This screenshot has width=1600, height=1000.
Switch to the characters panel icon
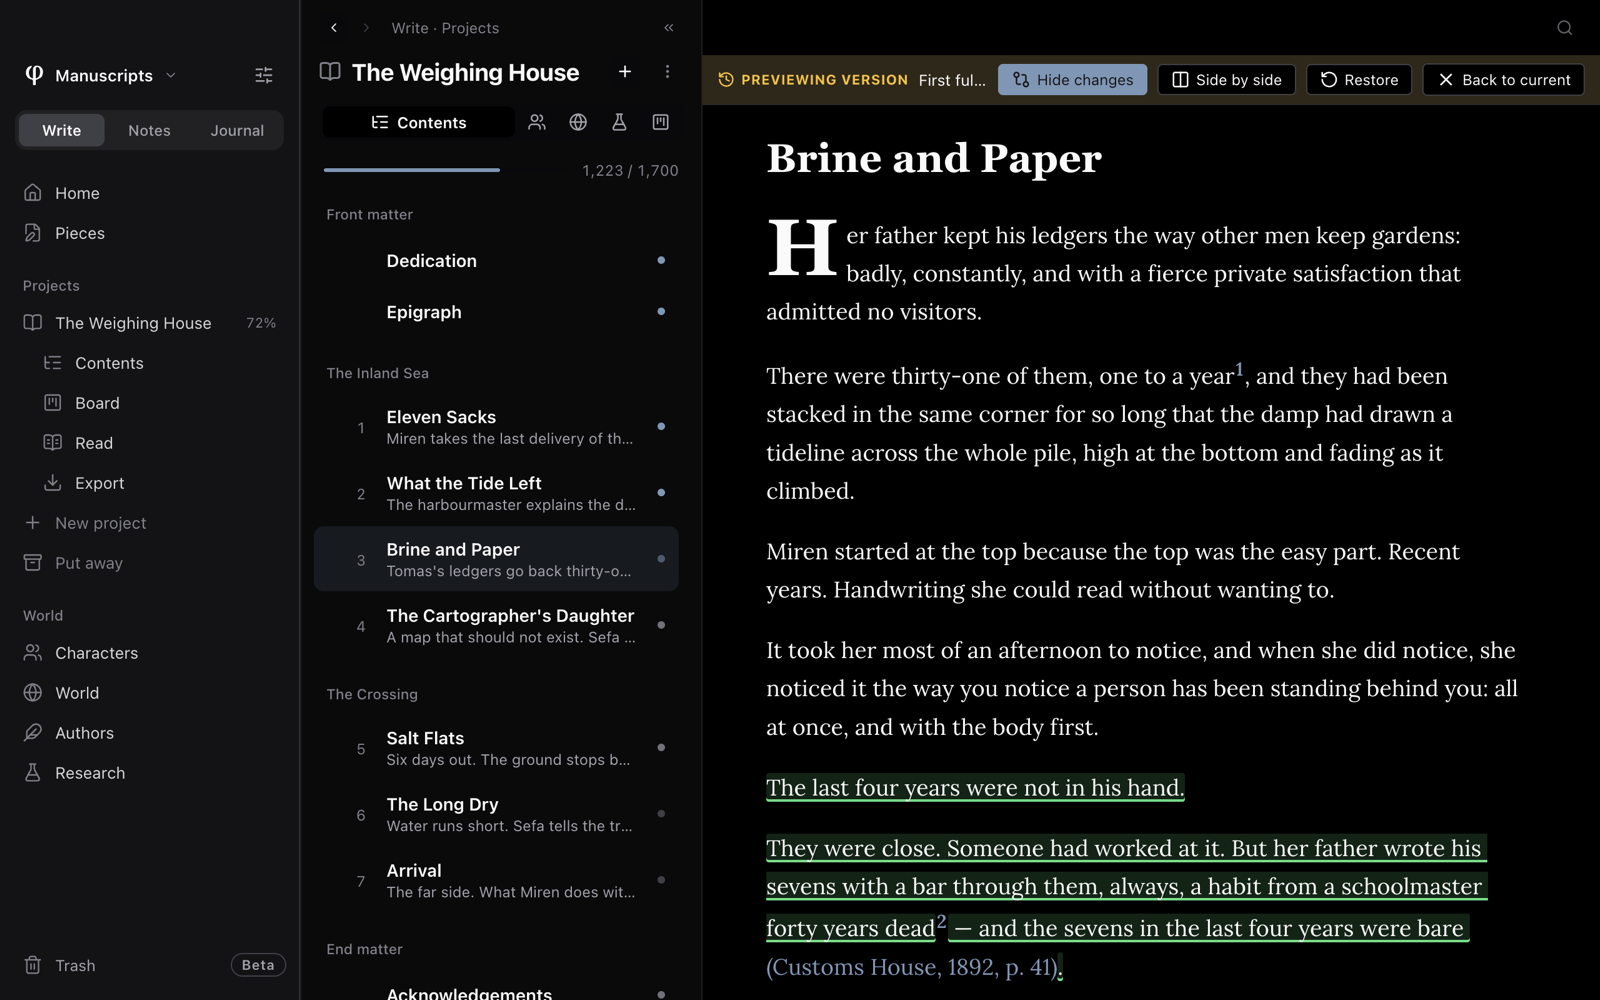(537, 122)
